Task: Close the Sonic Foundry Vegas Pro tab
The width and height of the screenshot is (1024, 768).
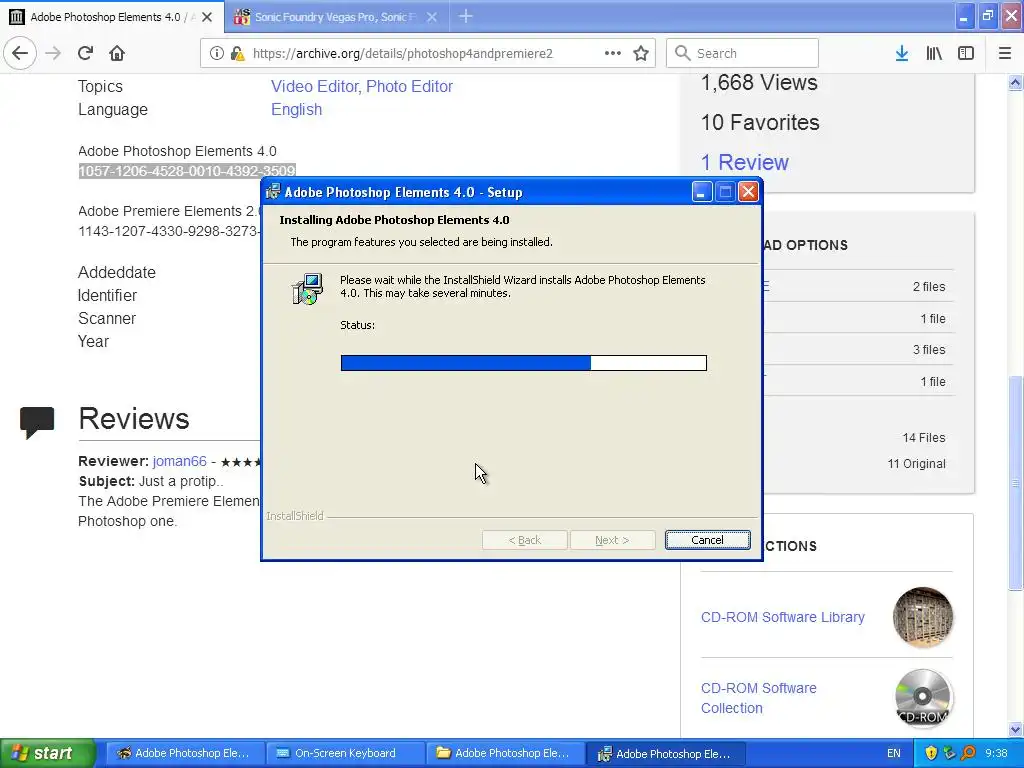Action: coord(432,17)
